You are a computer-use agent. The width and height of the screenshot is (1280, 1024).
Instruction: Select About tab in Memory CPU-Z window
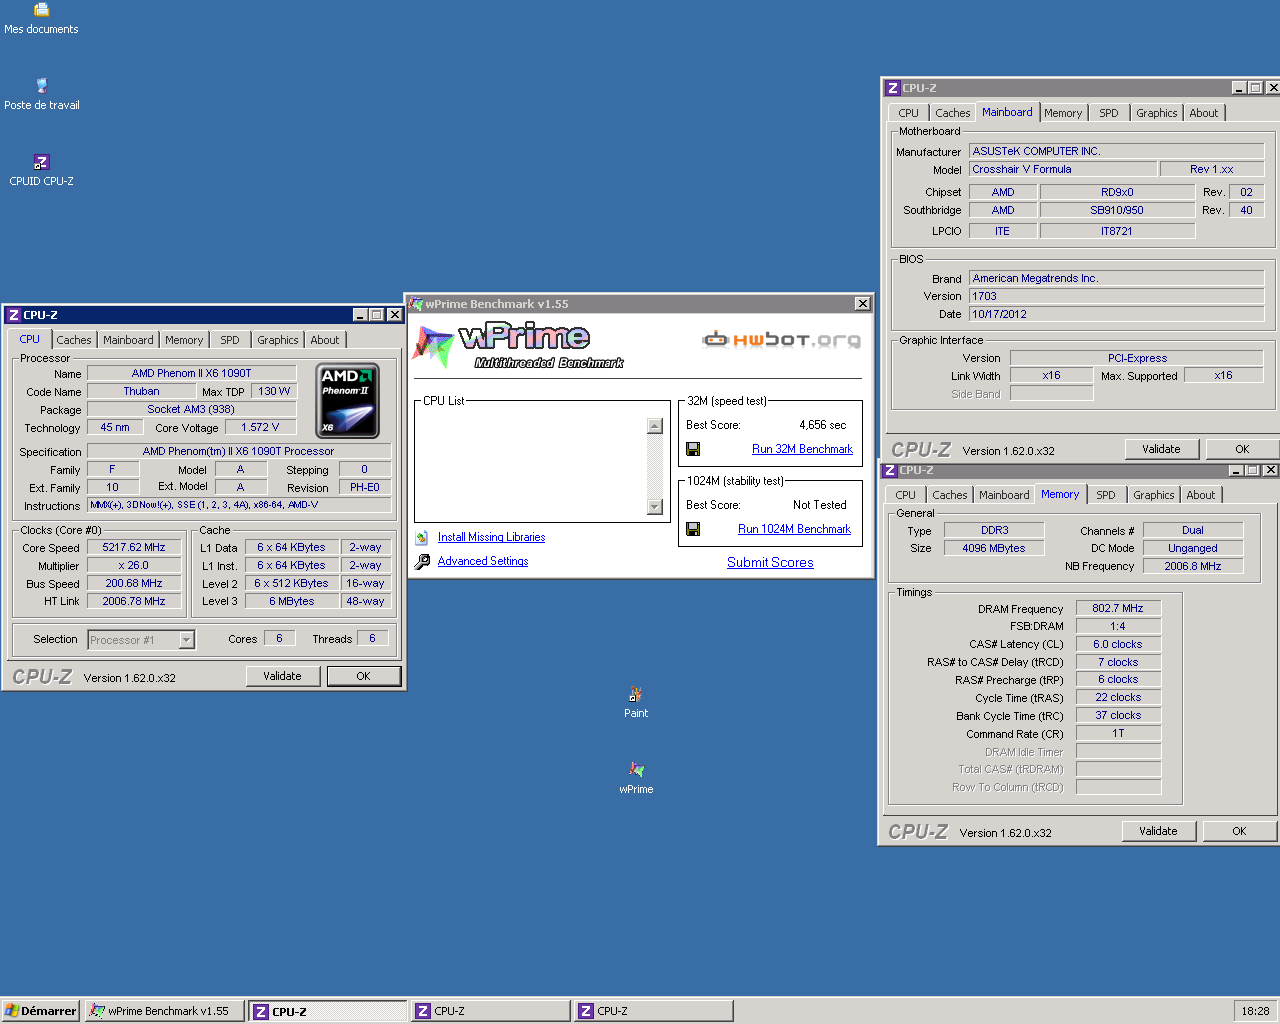(1201, 495)
